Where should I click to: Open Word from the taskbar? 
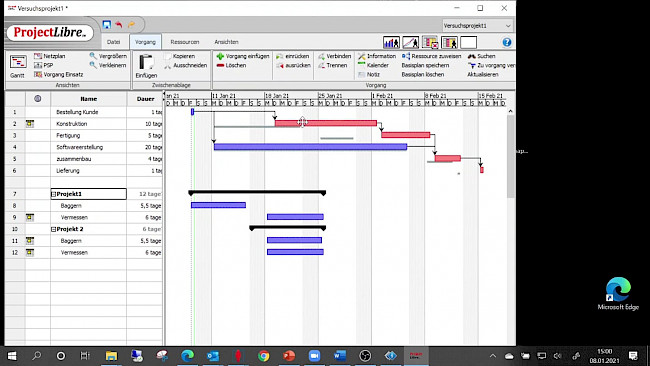point(340,356)
